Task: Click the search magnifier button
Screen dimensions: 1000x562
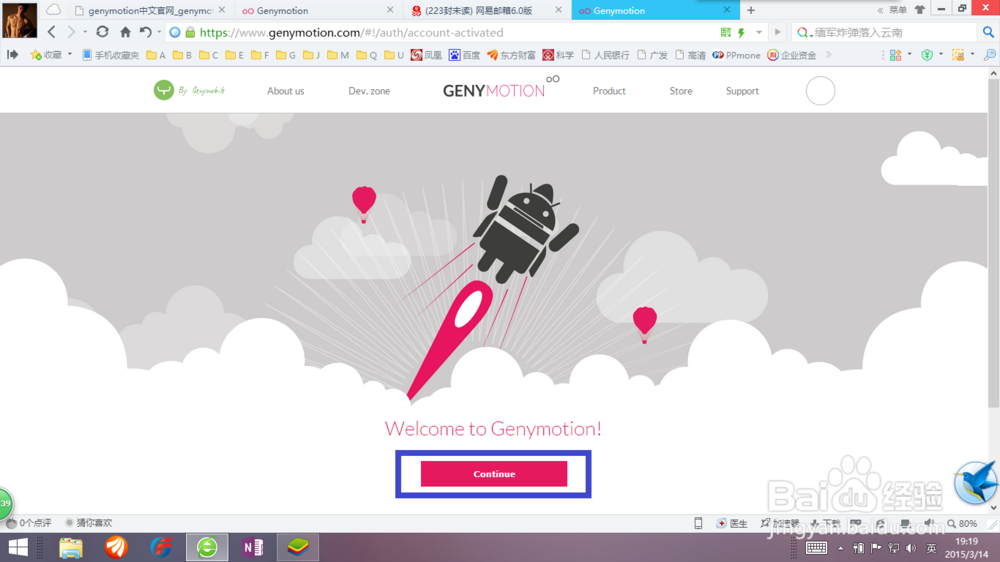Action: pos(988,32)
